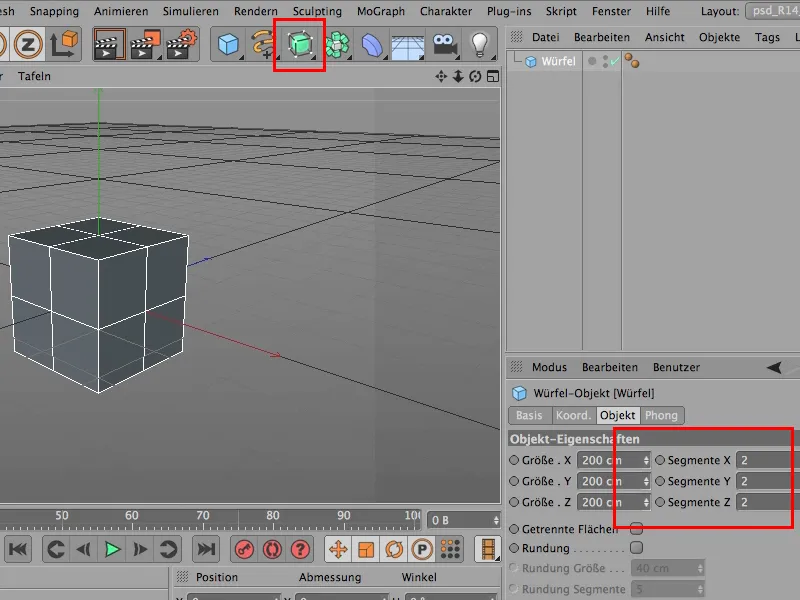
Task: Click the viewport move camera icon
Action: pyautogui.click(x=441, y=77)
